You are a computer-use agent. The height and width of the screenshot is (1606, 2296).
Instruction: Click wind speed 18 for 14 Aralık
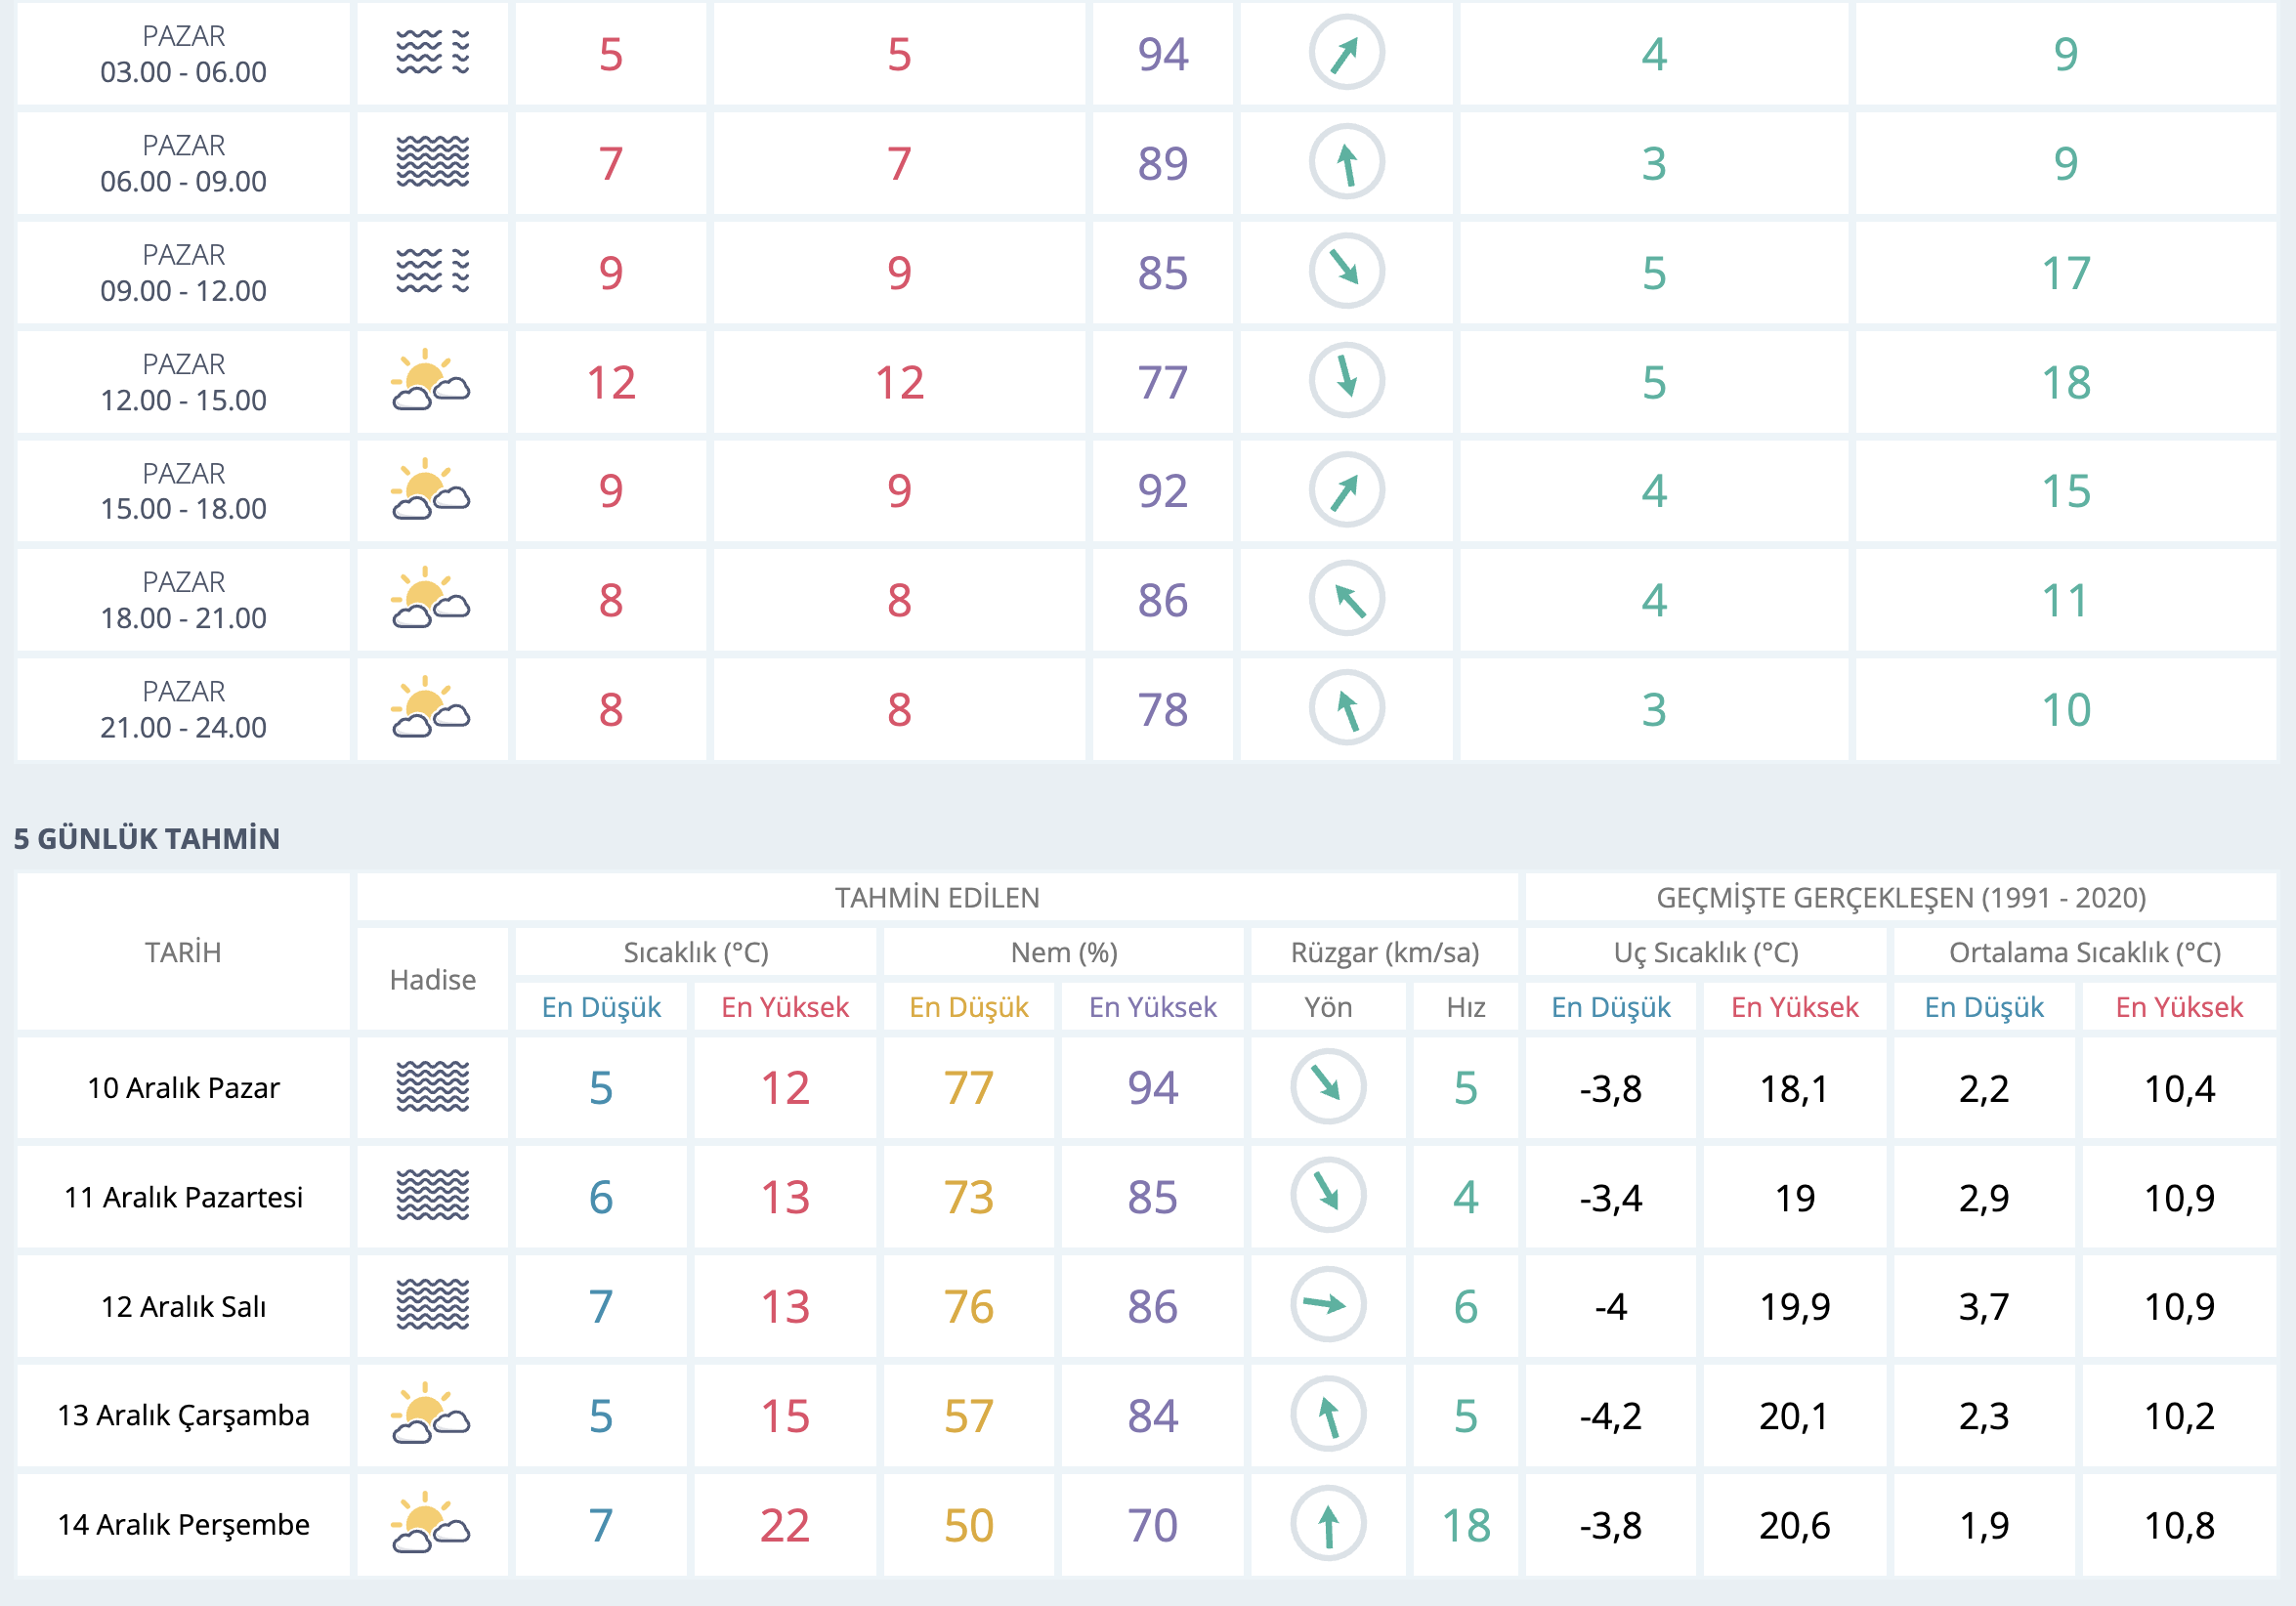(1465, 1525)
